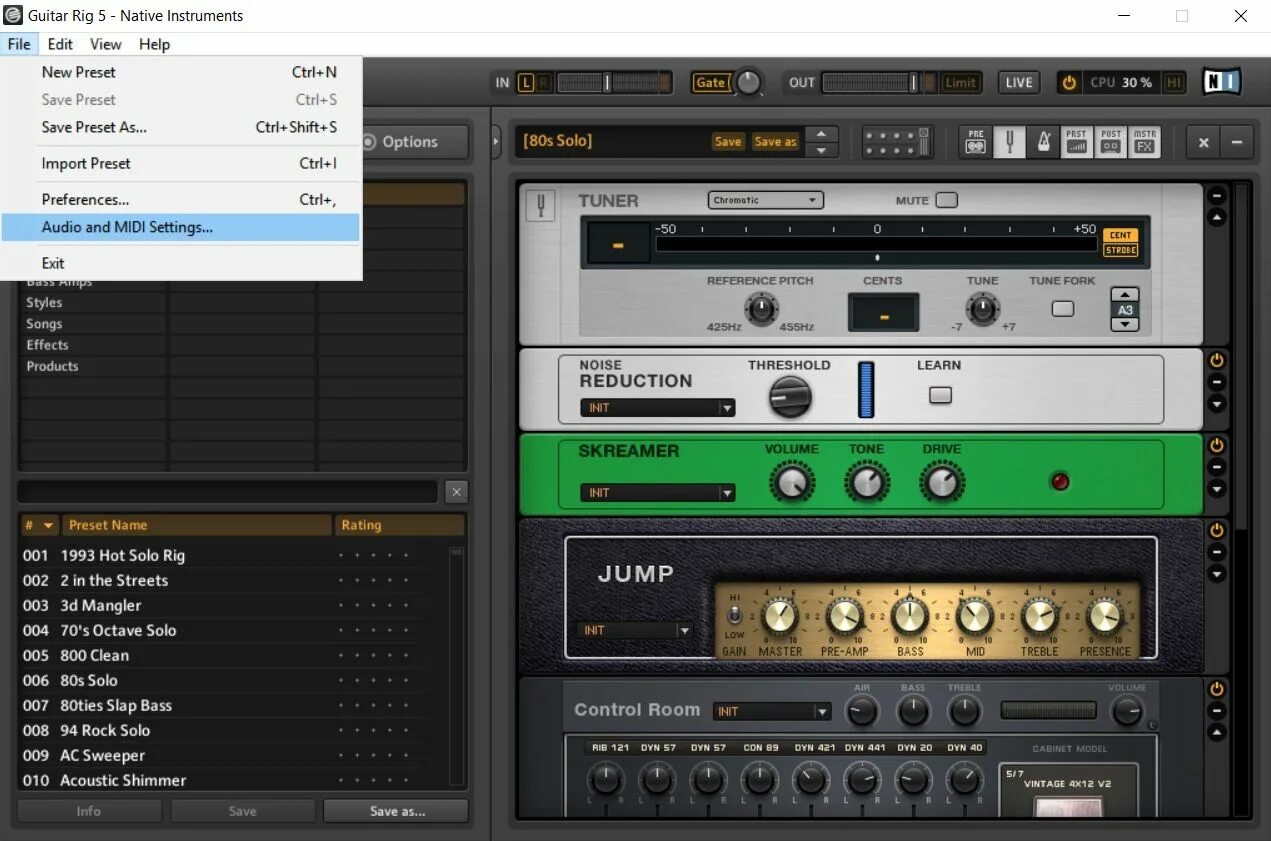This screenshot has width=1271, height=841.
Task: Open the preset list # sort dropdown
Action: pyautogui.click(x=40, y=525)
